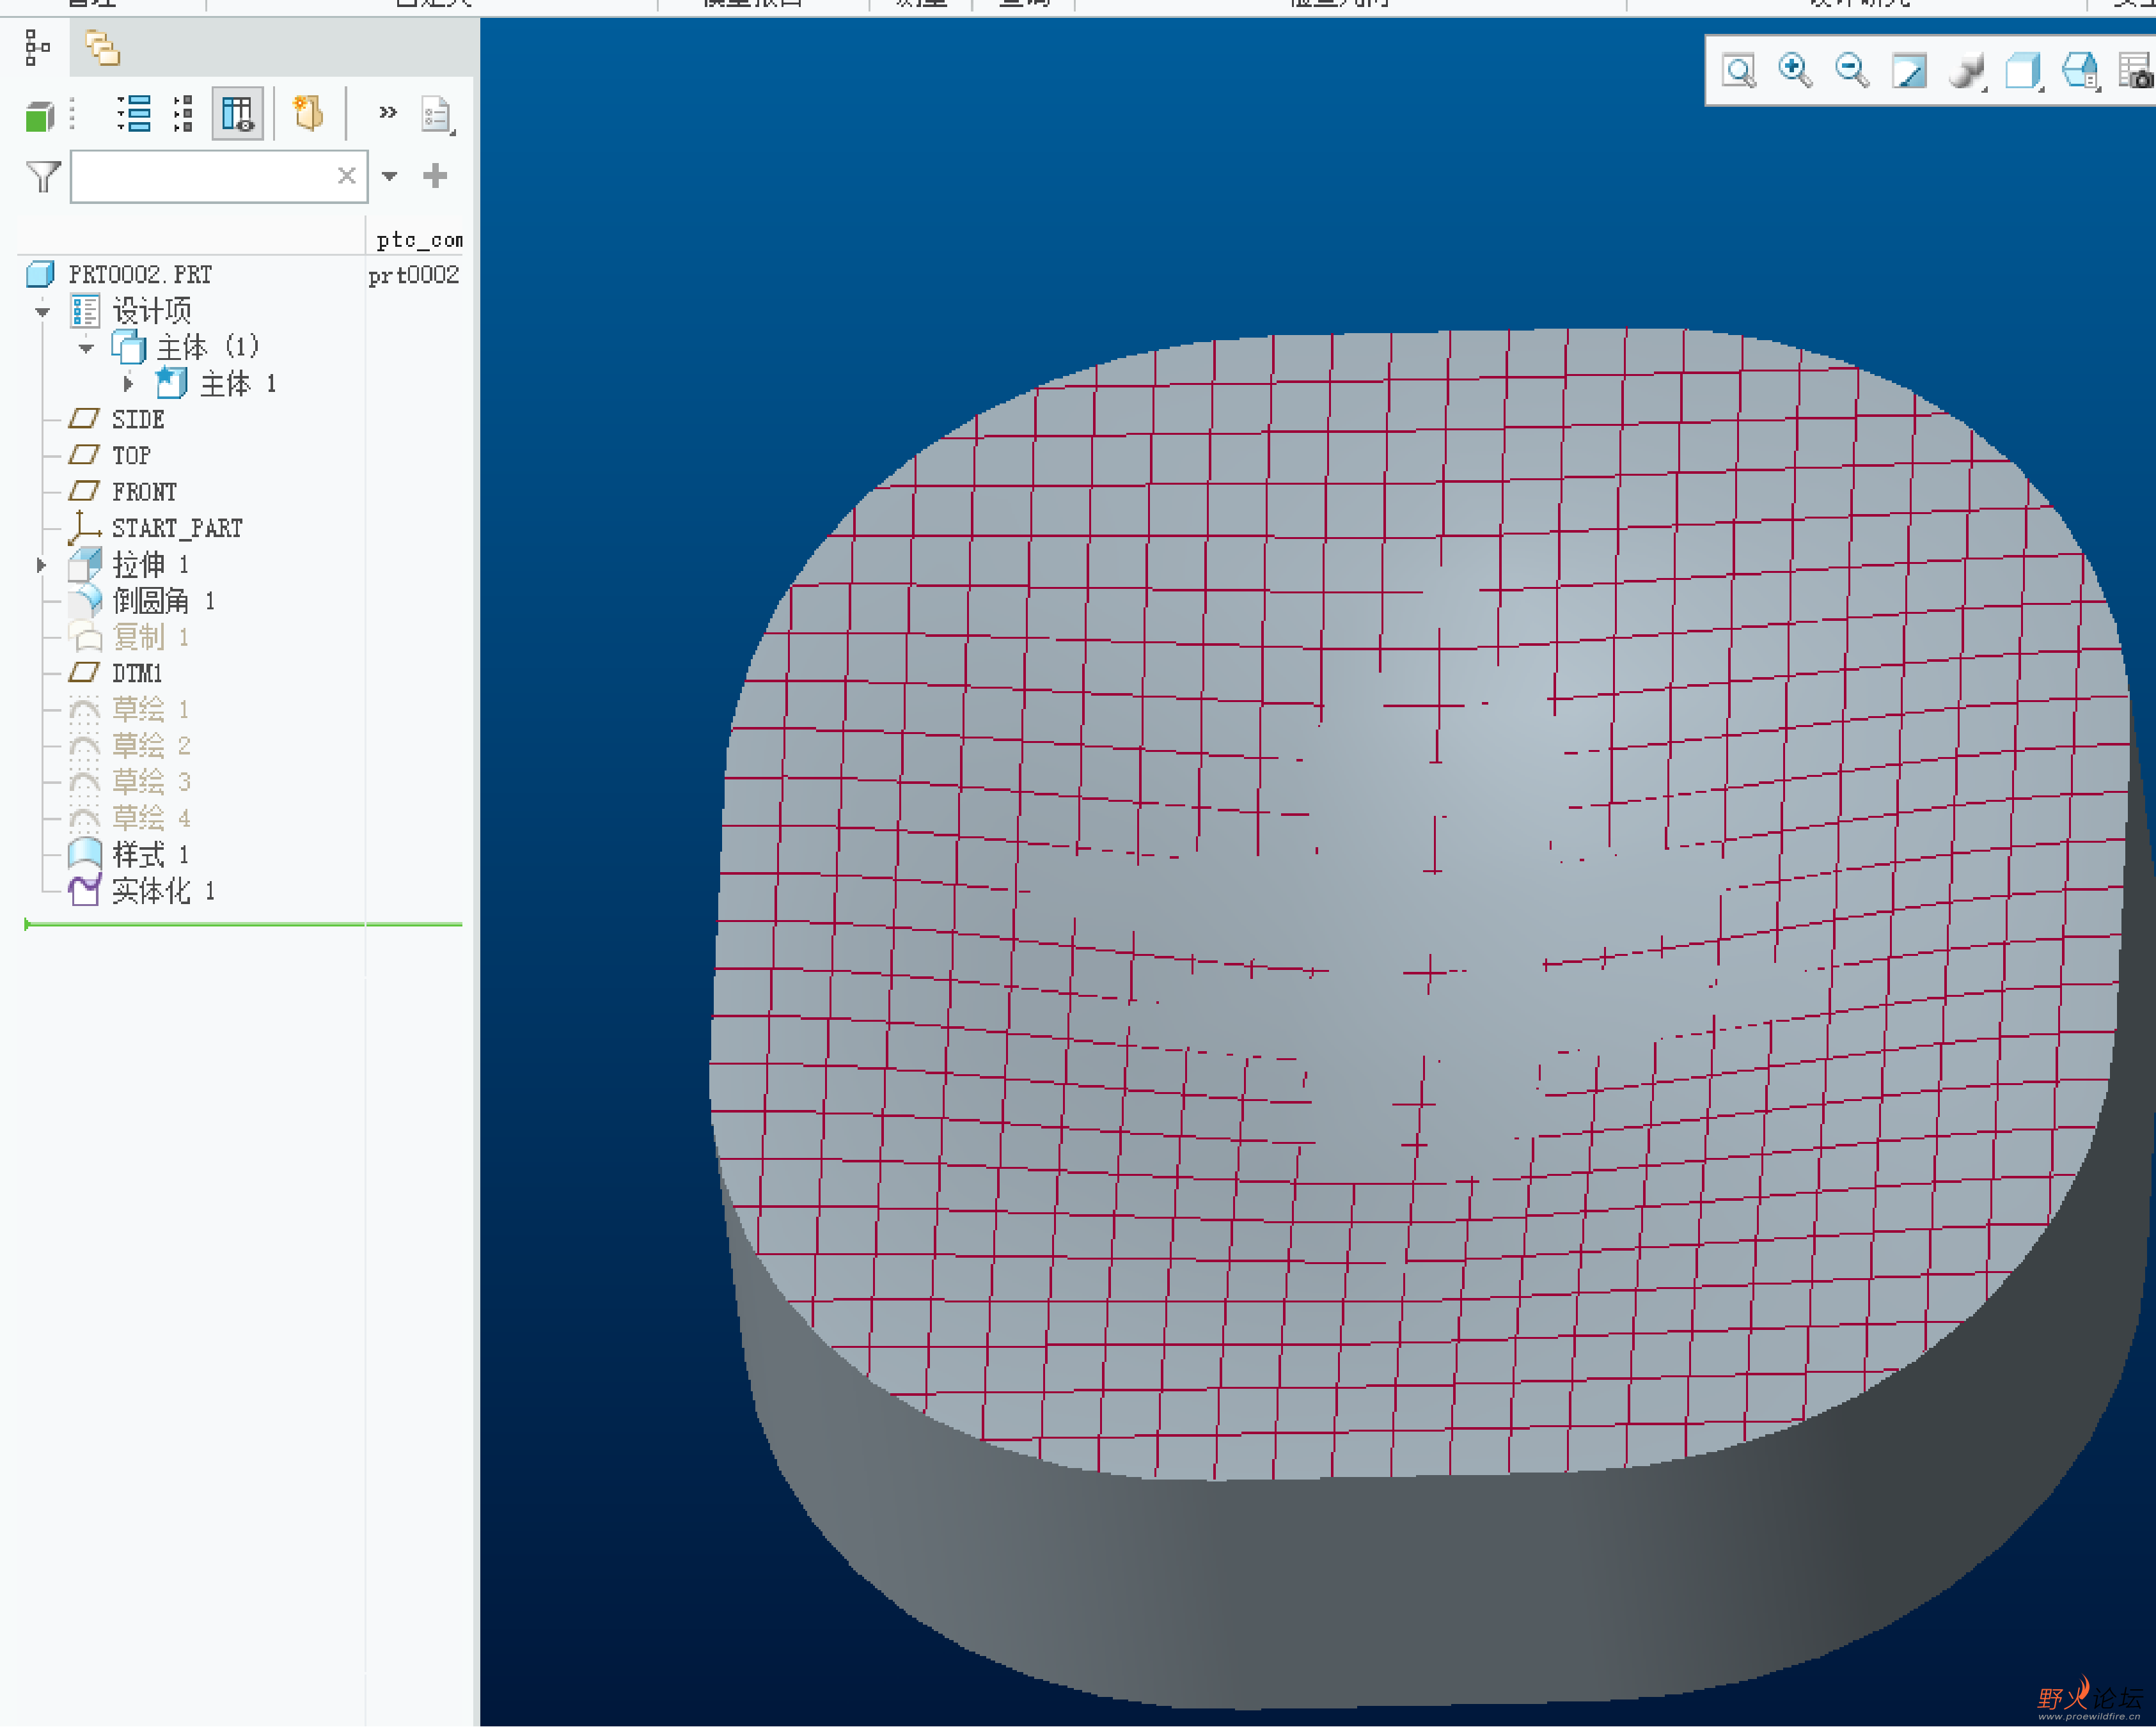Toggle the collapse-all tree icon

[183, 114]
